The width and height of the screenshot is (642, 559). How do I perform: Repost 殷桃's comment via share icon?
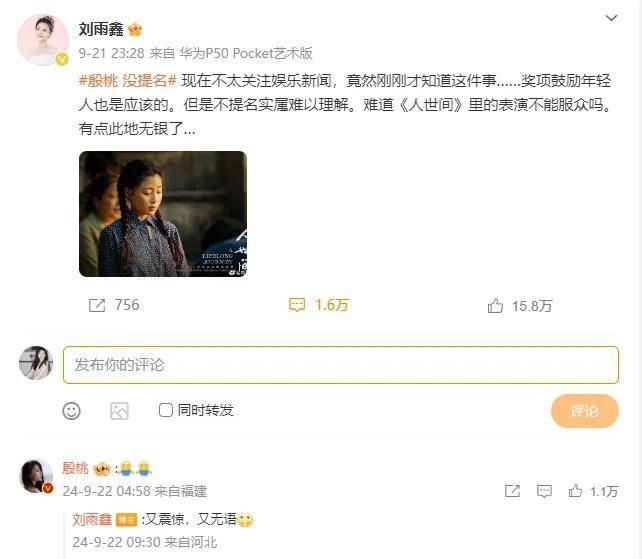tap(512, 491)
